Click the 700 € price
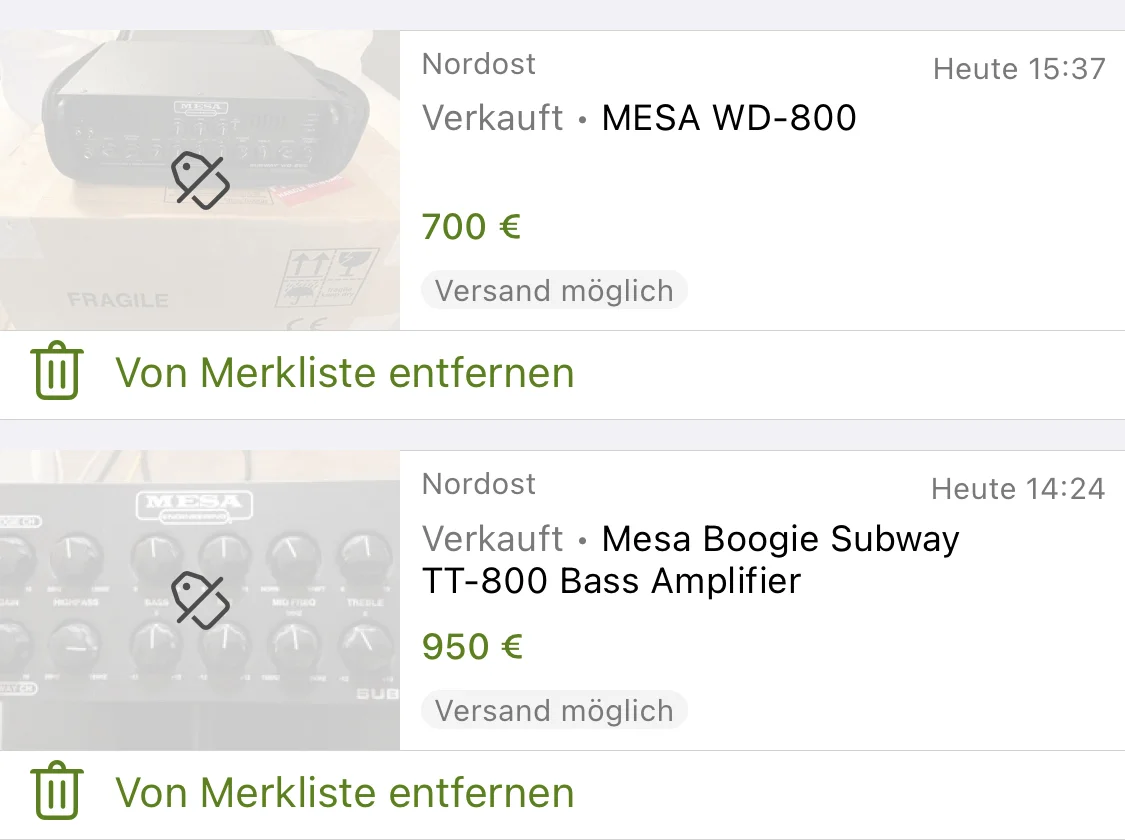Viewport: 1125px width, 840px height. click(471, 227)
